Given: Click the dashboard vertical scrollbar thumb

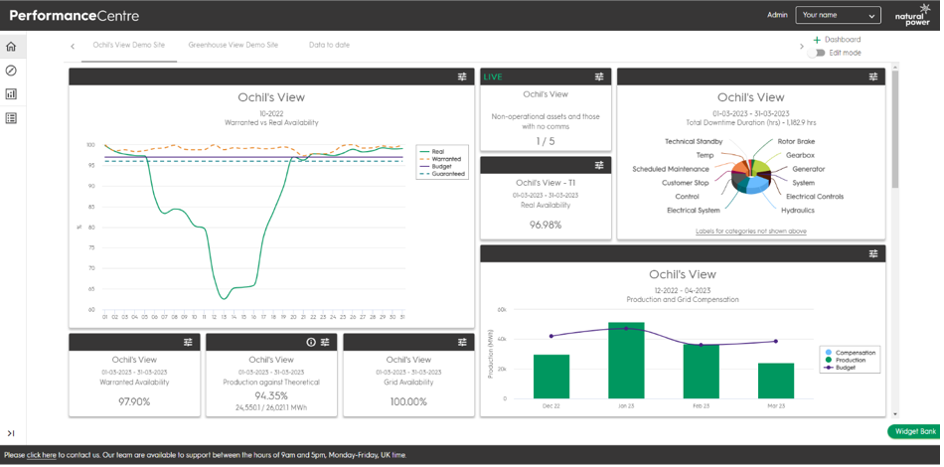Looking at the screenshot, I should click(x=895, y=129).
